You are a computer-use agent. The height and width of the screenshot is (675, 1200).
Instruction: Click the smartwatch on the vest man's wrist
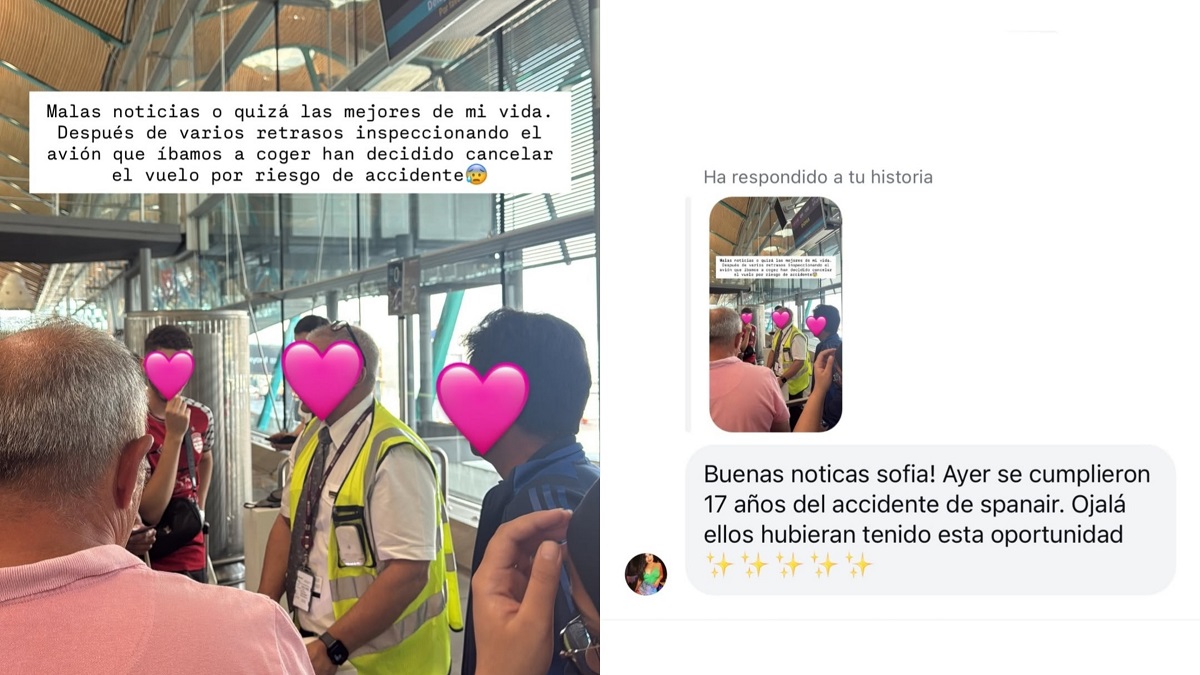[335, 650]
